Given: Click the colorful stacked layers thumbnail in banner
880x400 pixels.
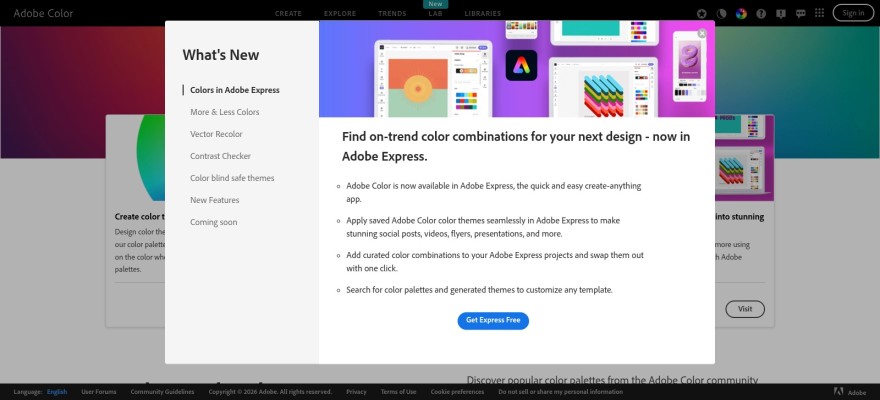Looking at the screenshot, I should tap(603, 95).
